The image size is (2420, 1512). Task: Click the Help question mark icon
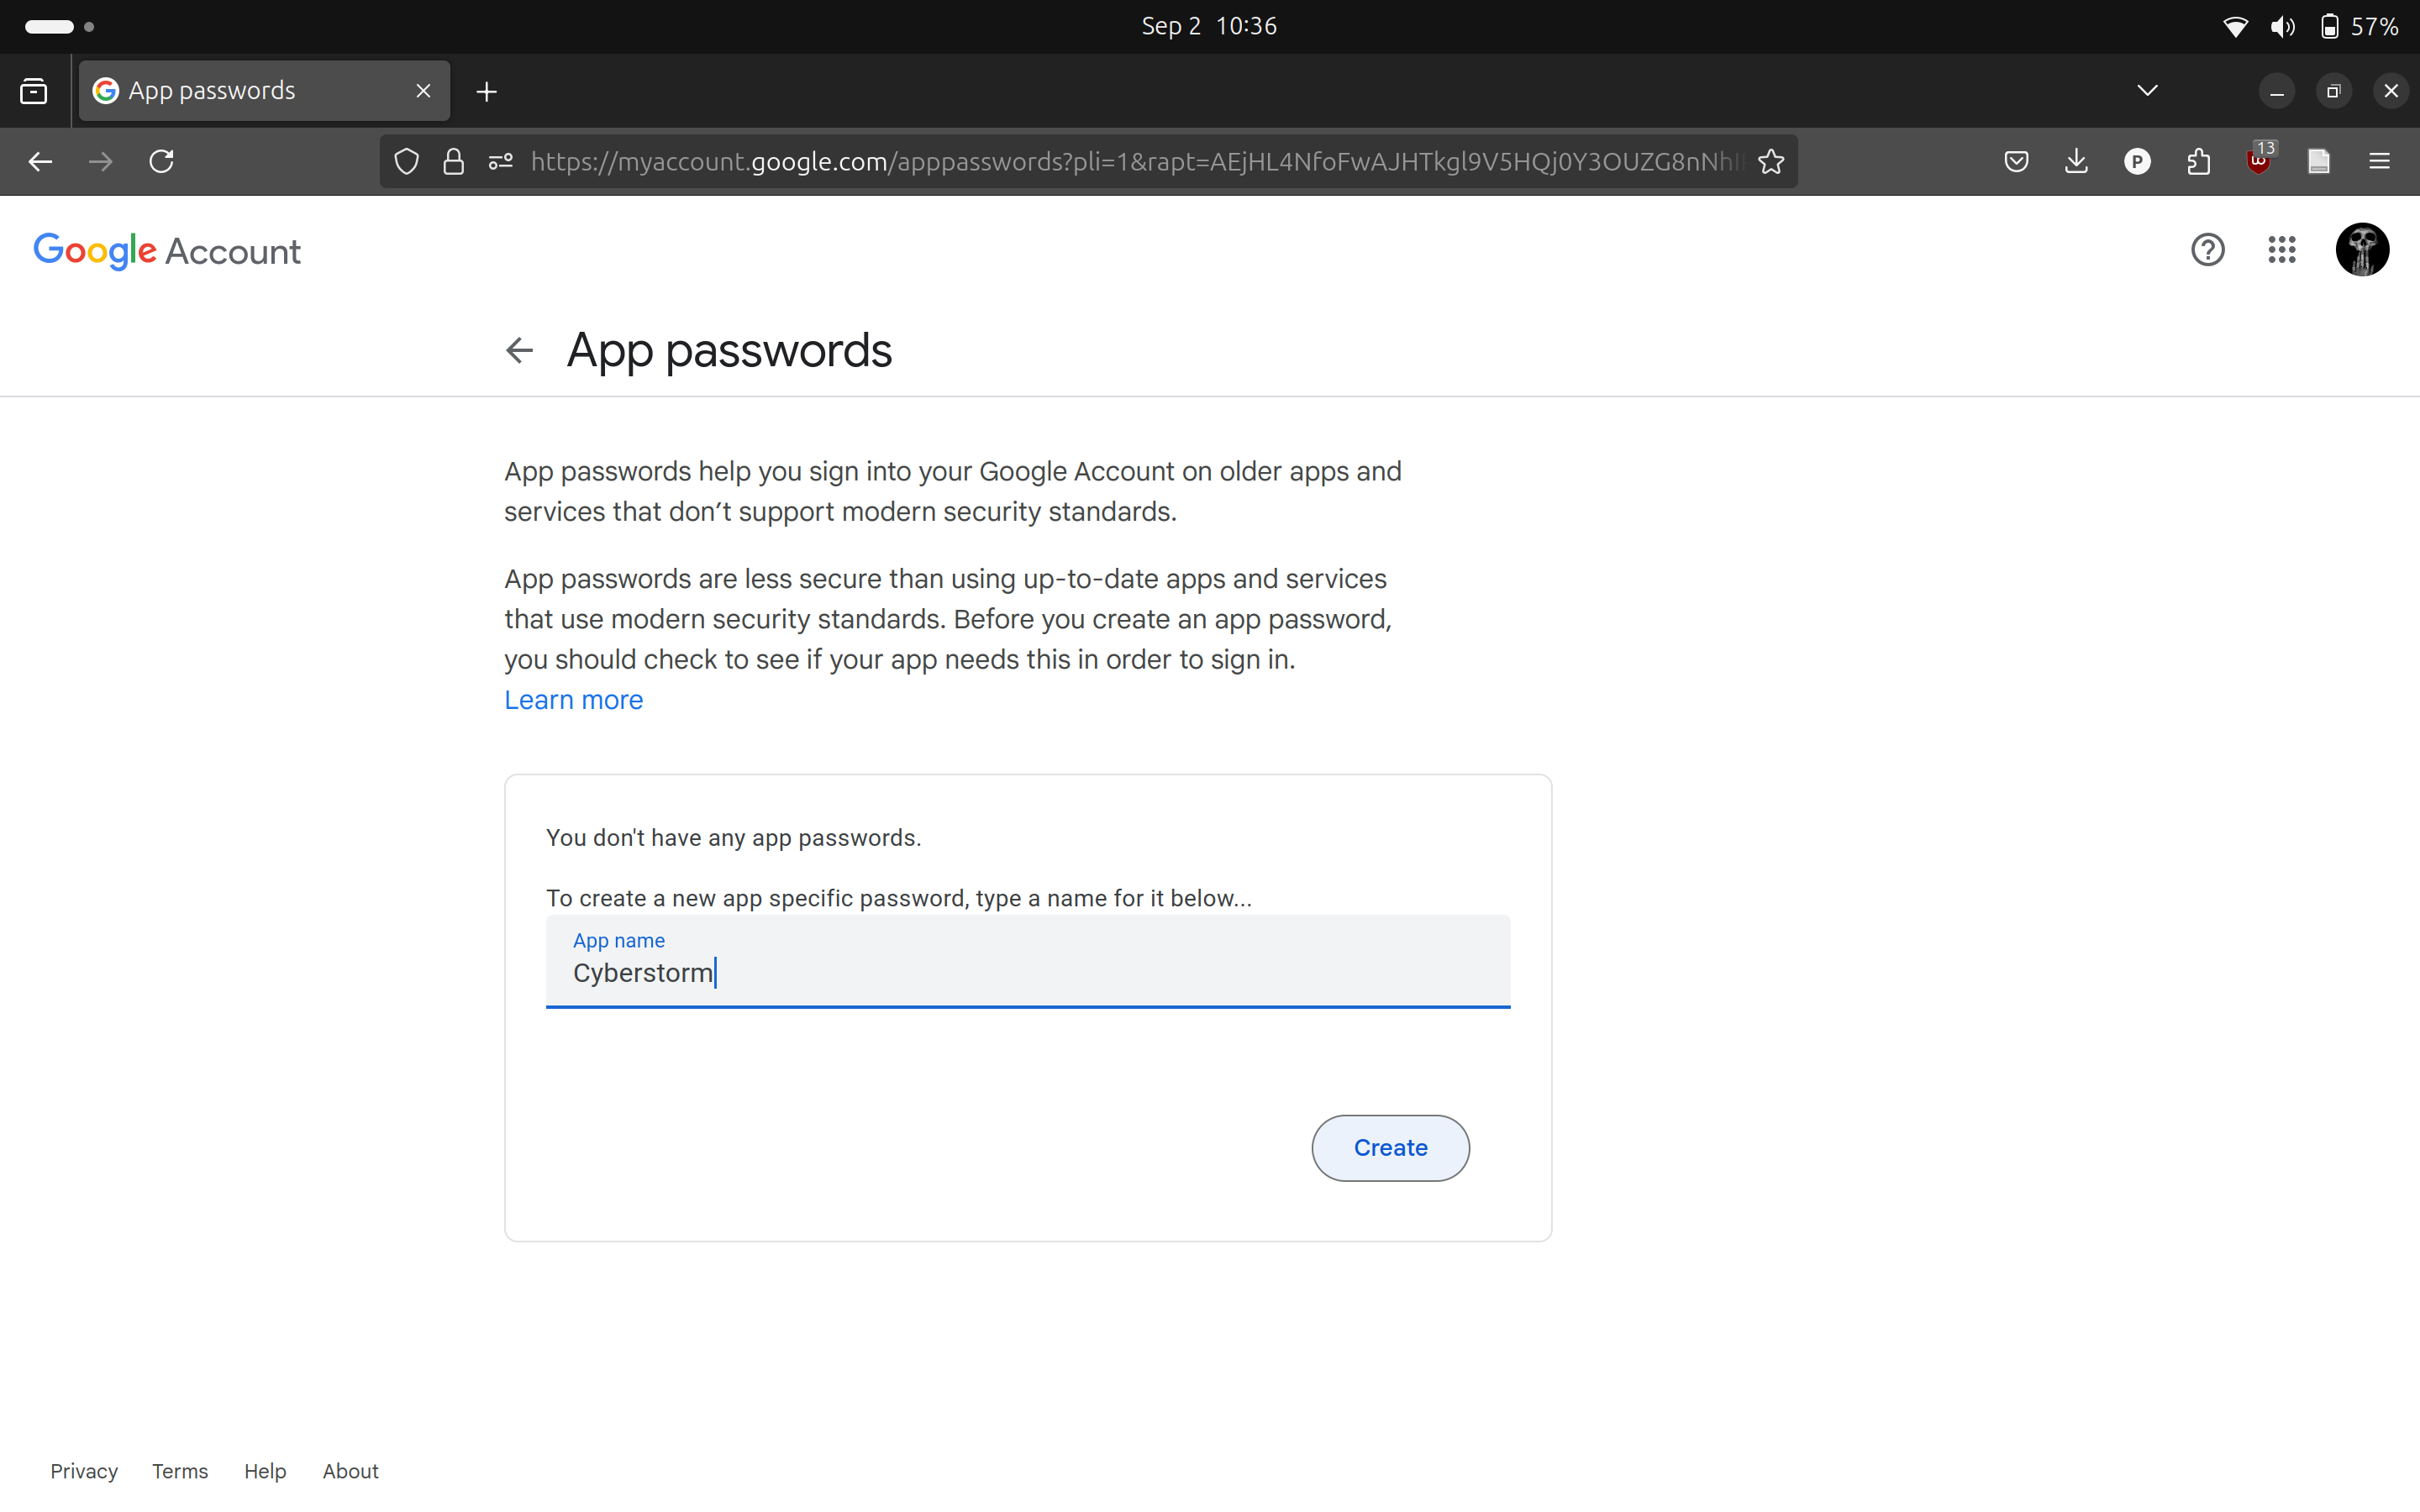click(x=2207, y=251)
